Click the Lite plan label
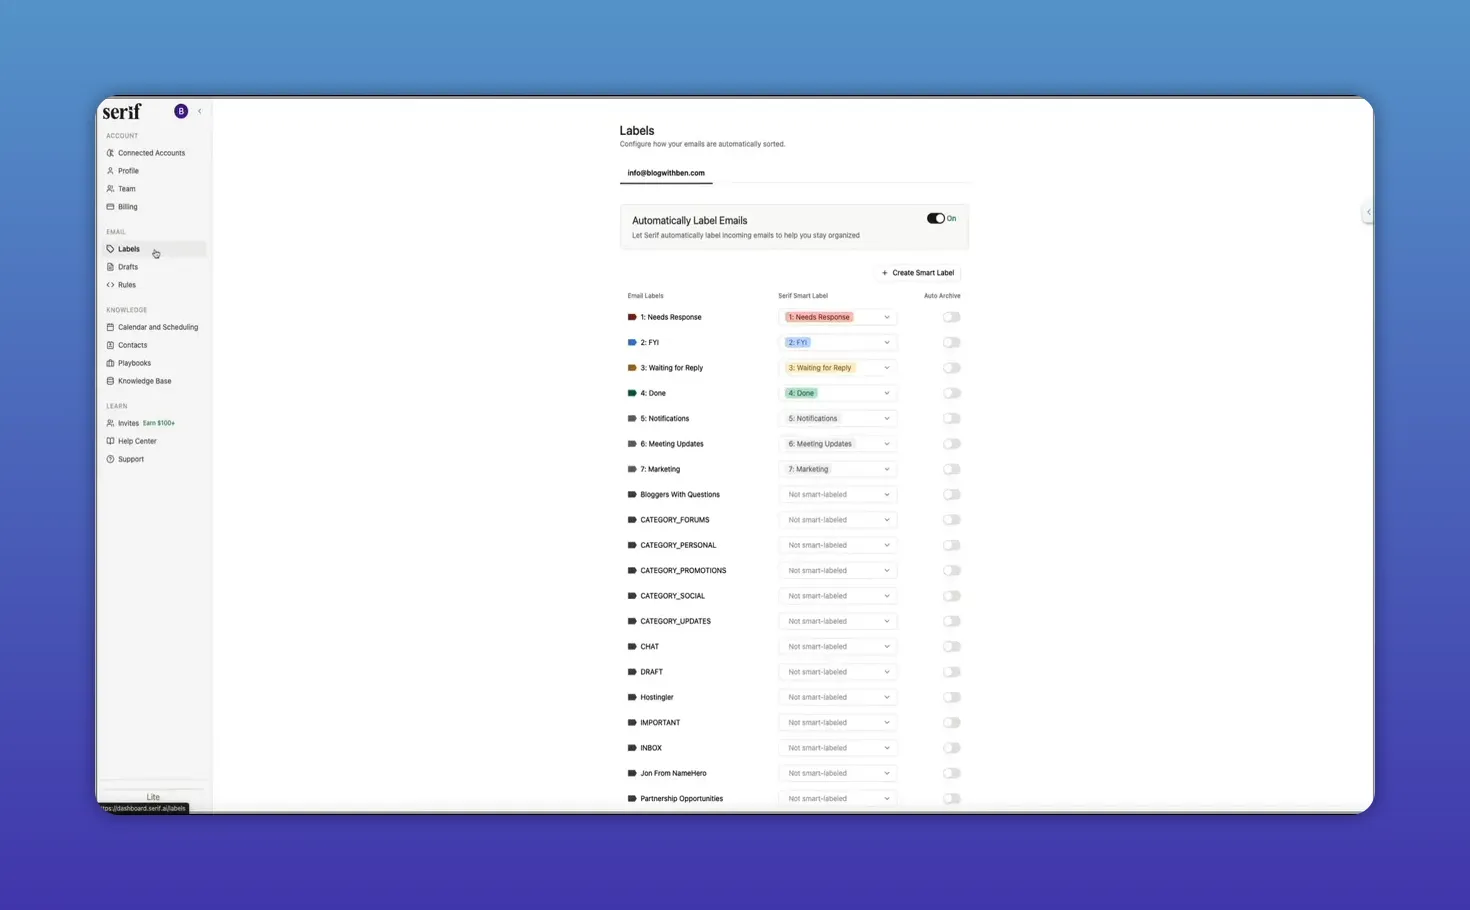 tap(153, 797)
